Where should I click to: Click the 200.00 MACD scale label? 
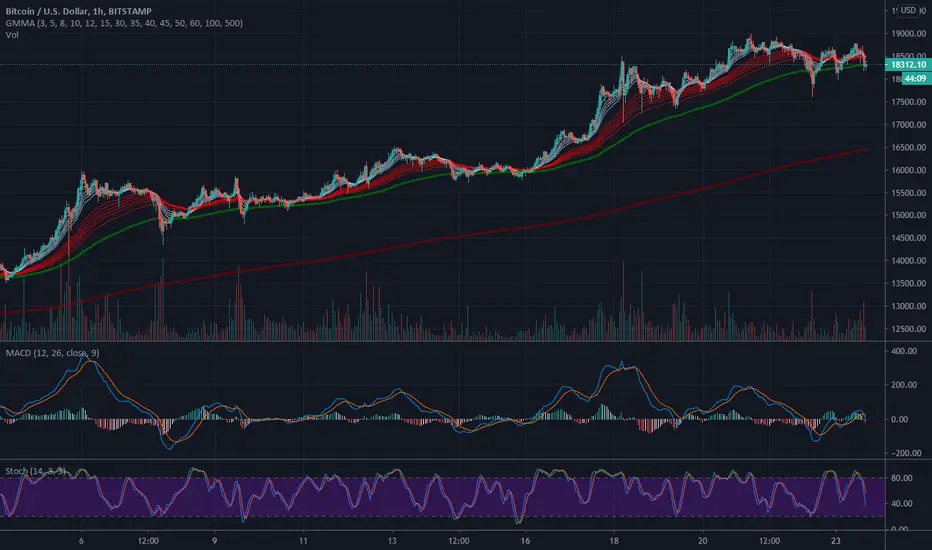[x=904, y=385]
